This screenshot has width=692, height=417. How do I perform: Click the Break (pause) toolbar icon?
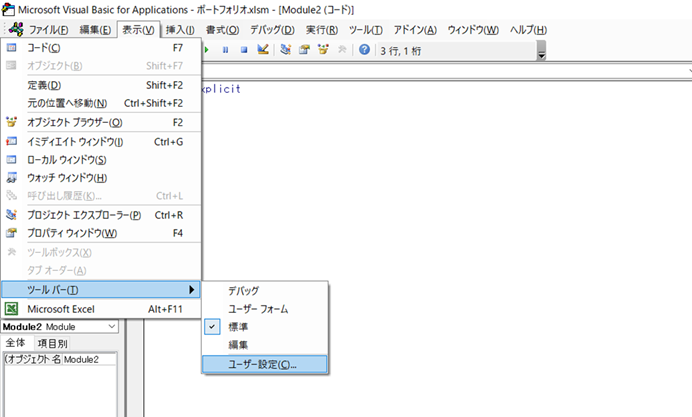226,50
